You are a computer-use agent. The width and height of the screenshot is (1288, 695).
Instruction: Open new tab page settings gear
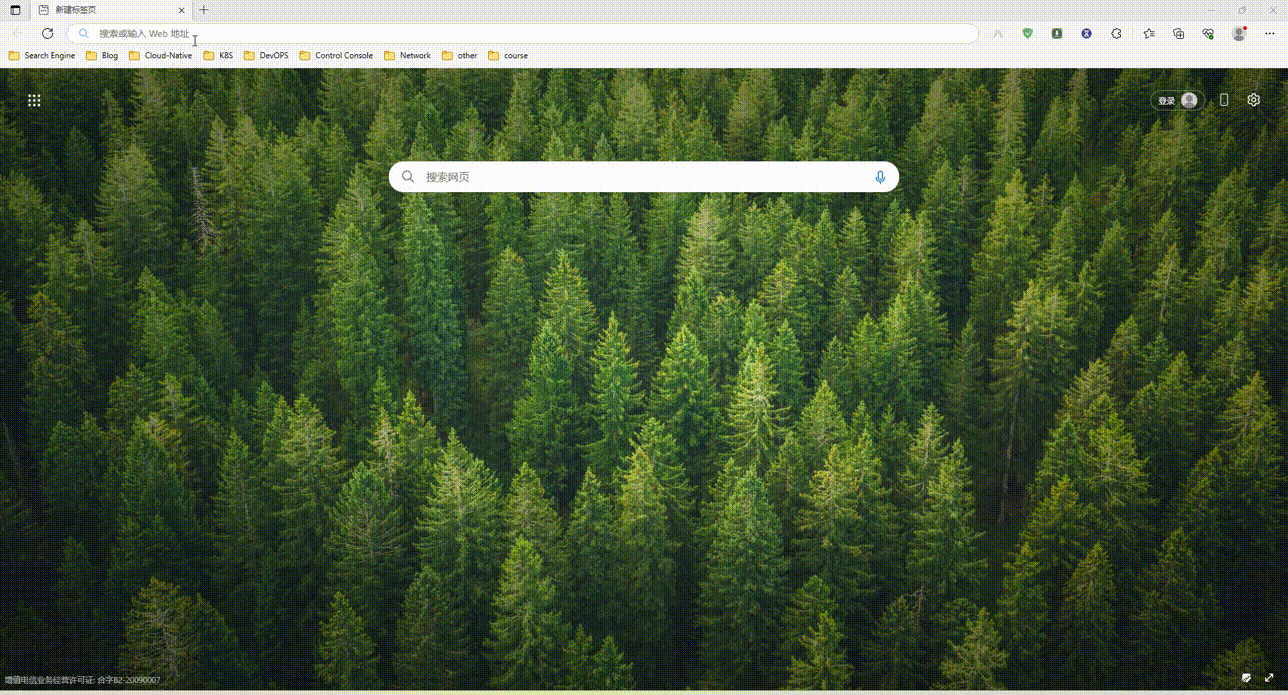1254,100
